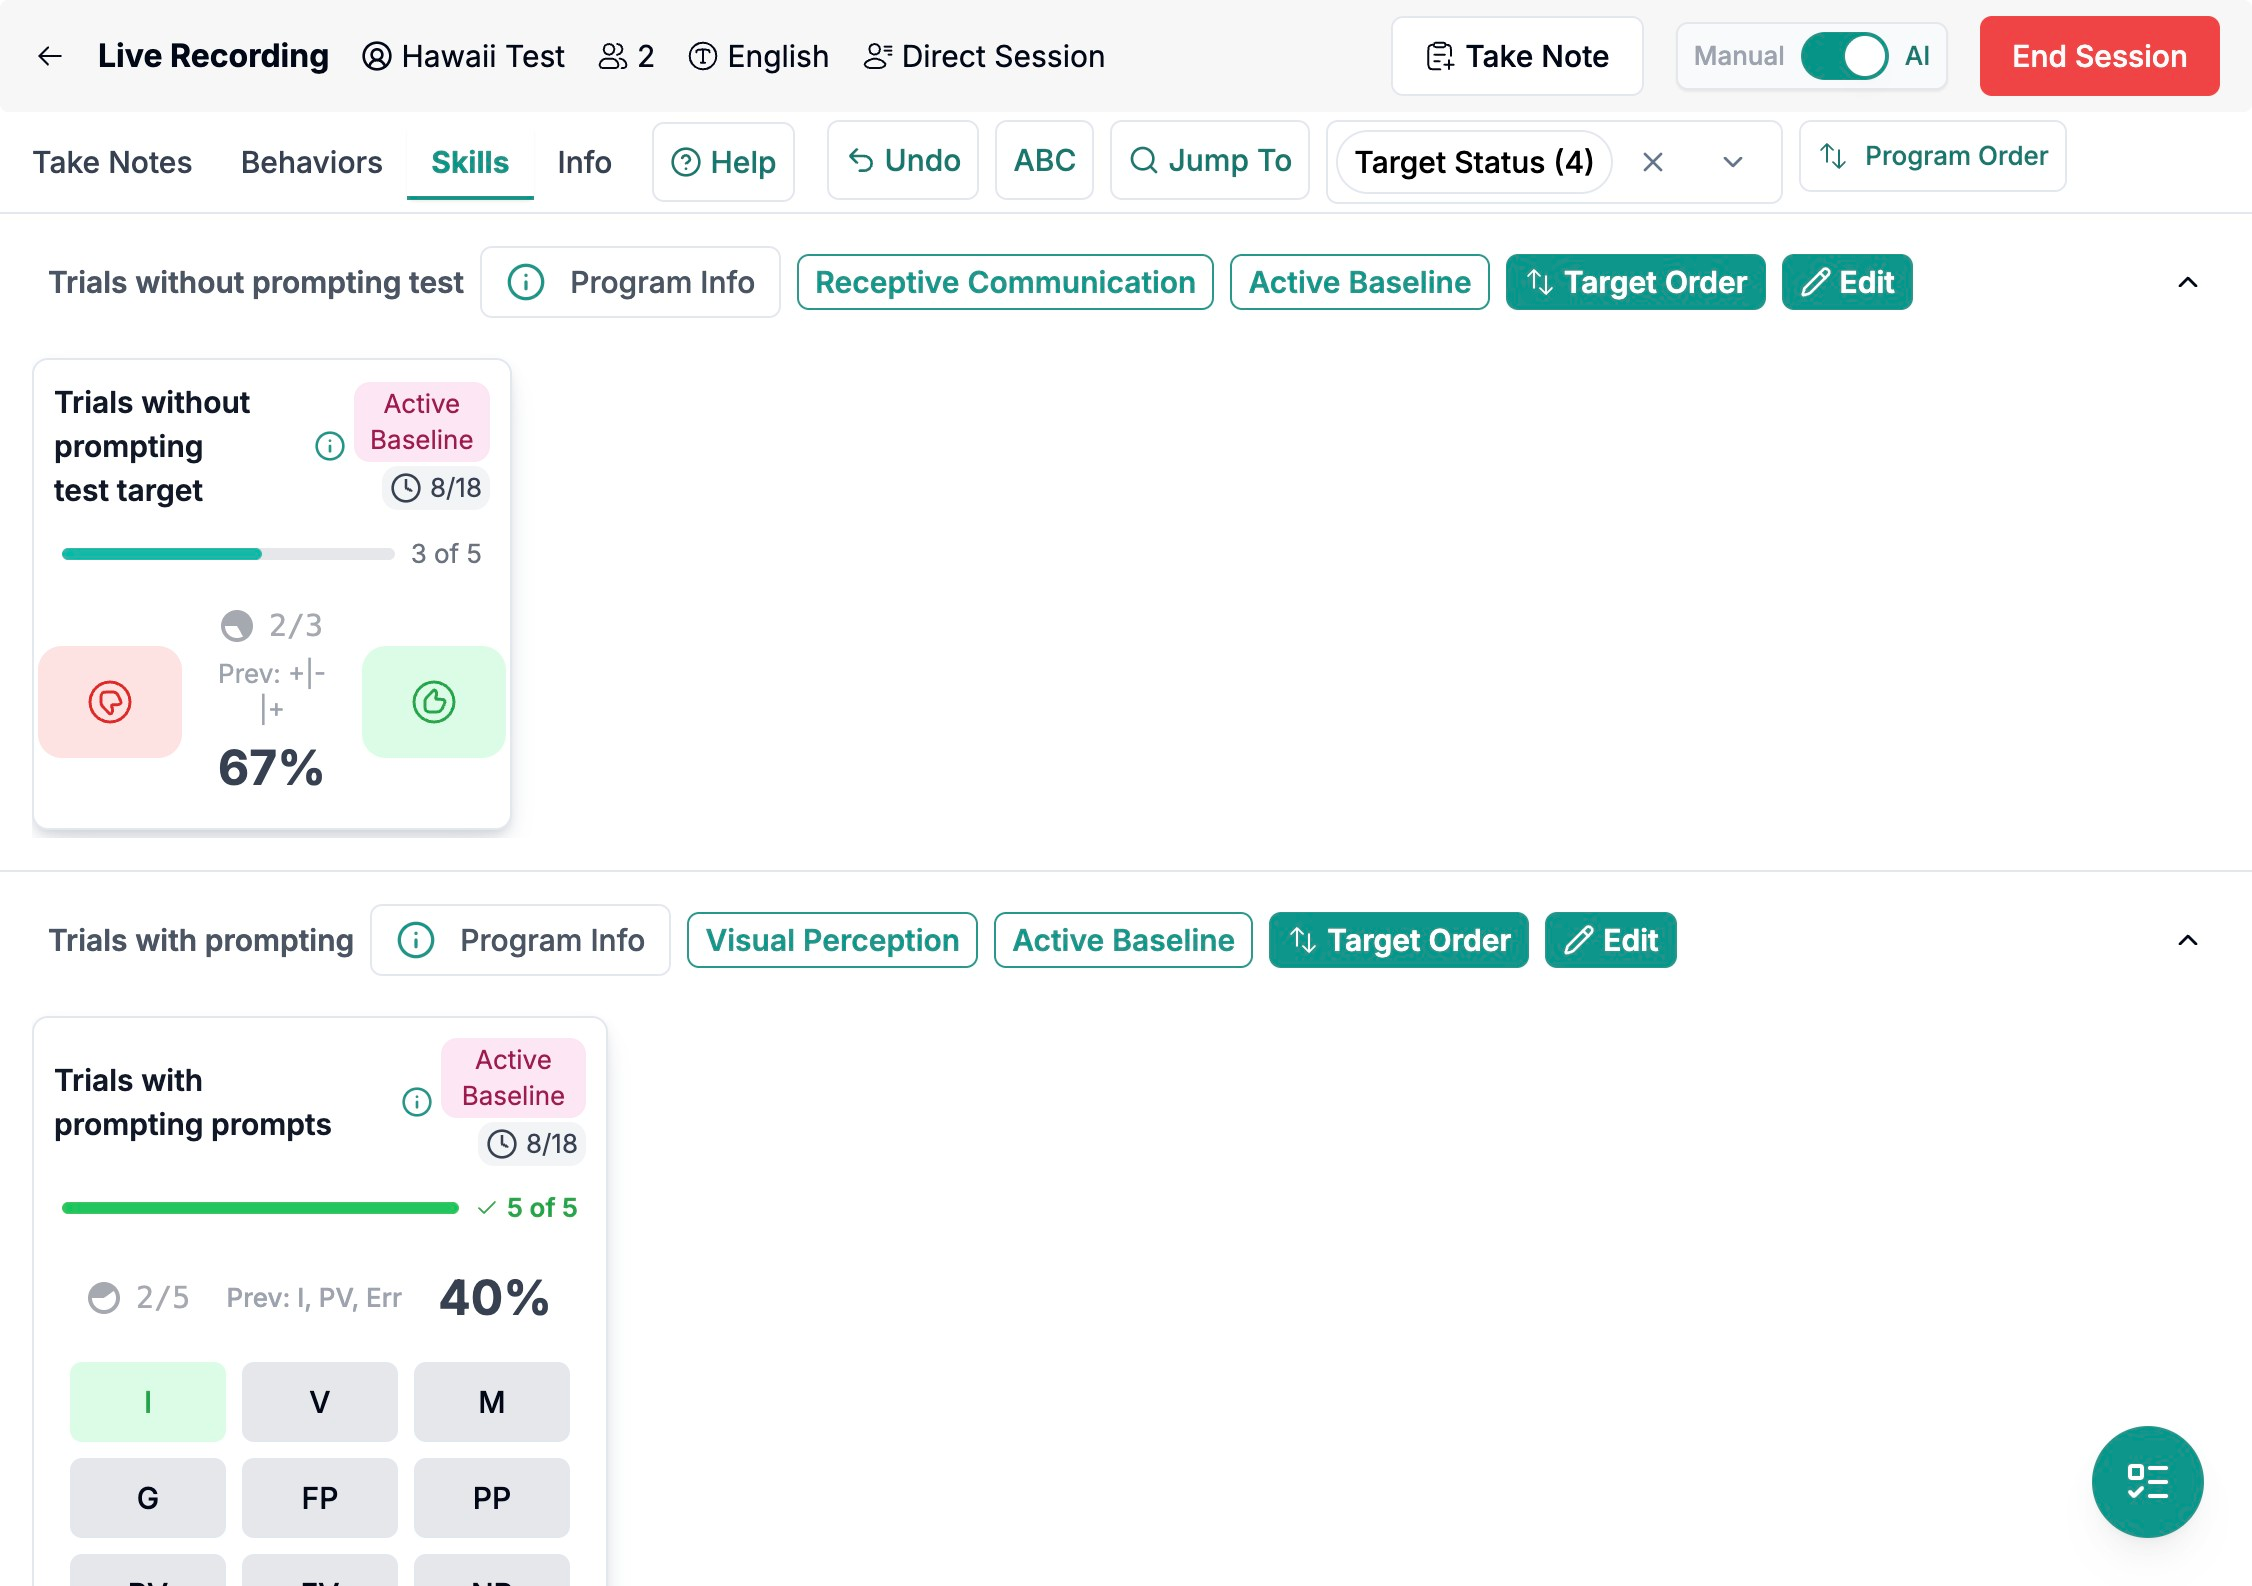This screenshot has width=2252, height=1586.
Task: Click the 3 of 5 progress bar
Action: pyautogui.click(x=228, y=554)
